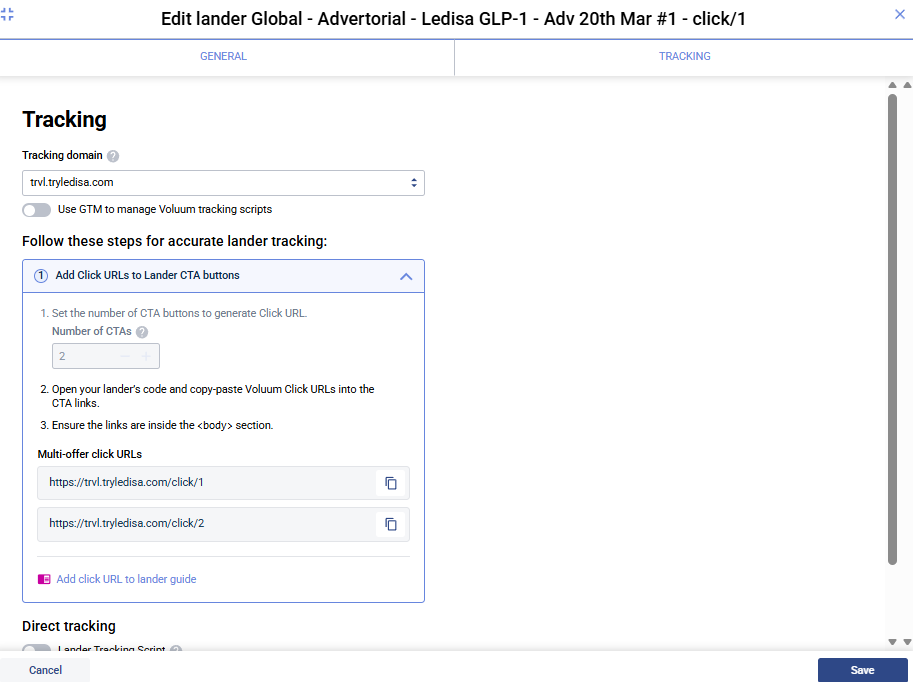913x682 pixels.
Task: Click the step 1 numbered circle icon
Action: pos(41,276)
